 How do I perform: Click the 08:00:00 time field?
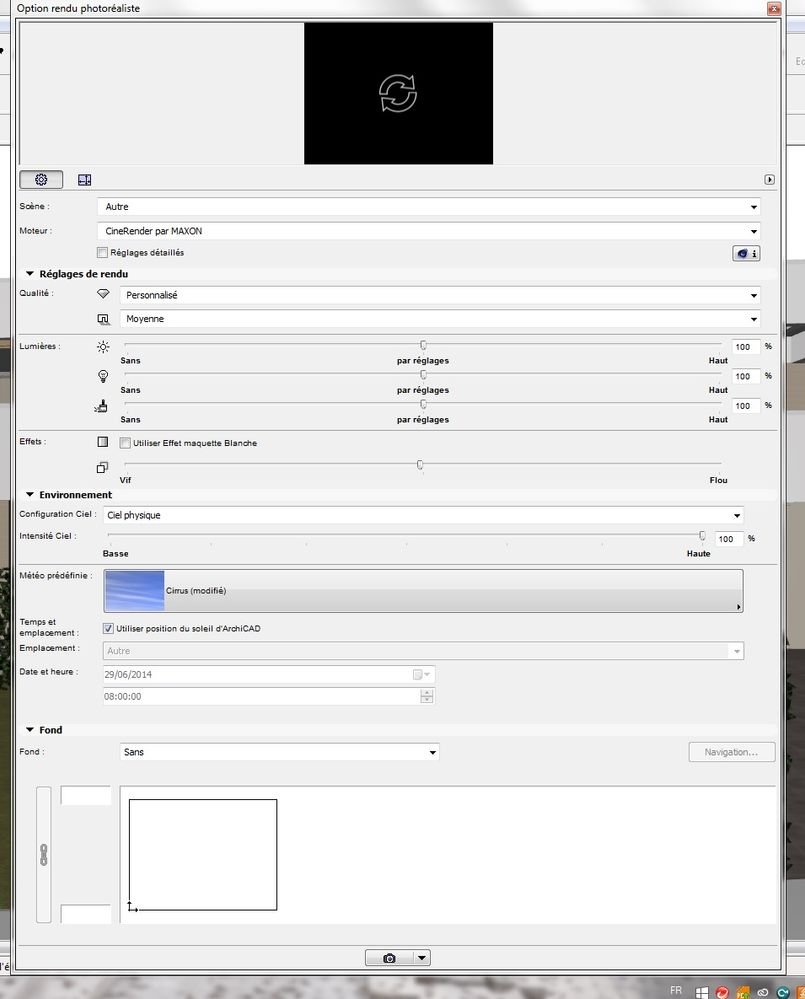(261, 696)
